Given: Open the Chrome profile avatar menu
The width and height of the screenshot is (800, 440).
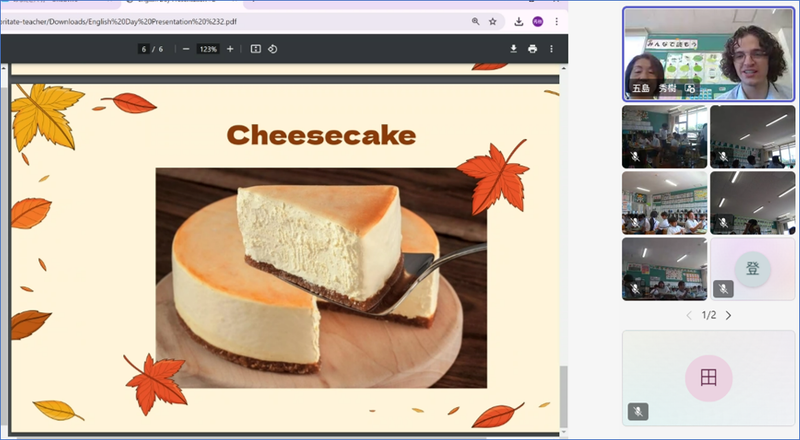Looking at the screenshot, I should 538,21.
